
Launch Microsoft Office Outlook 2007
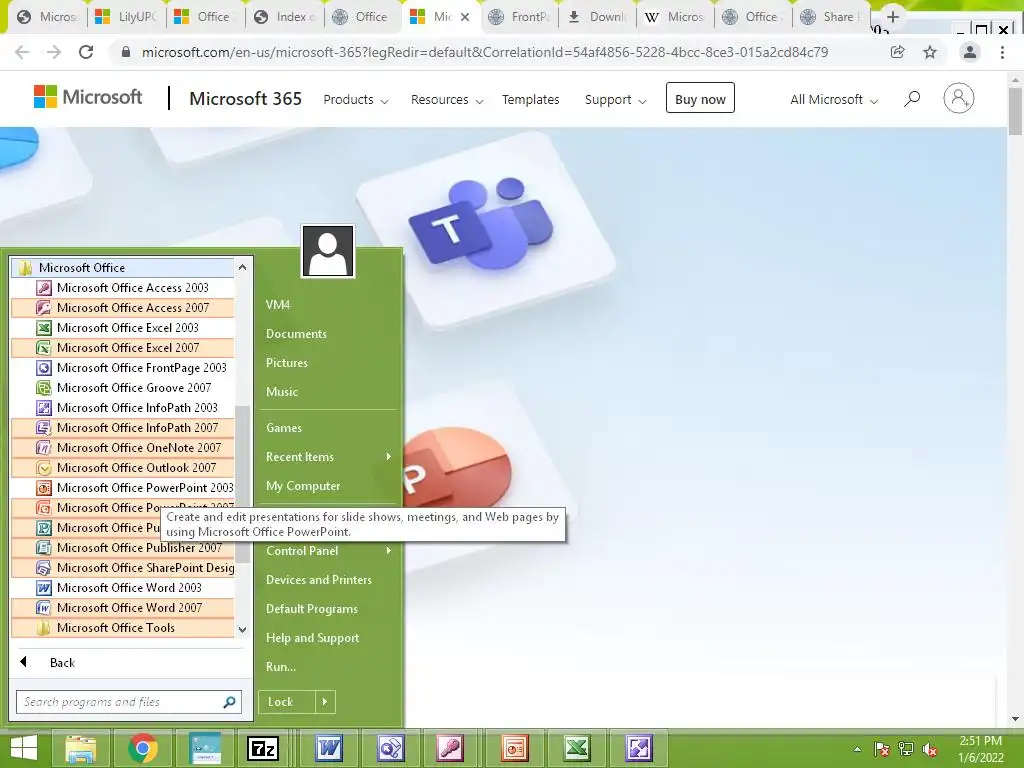click(123, 468)
